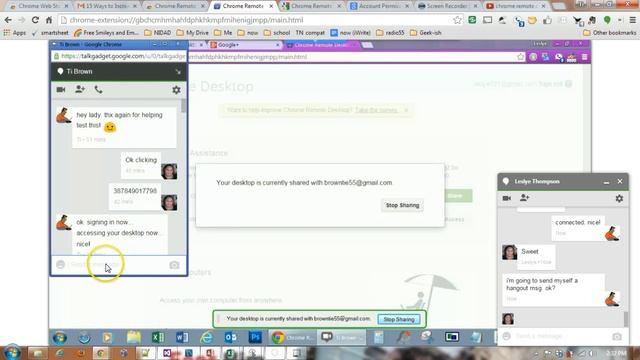Expand the school bookmark folder
Image resolution: width=640 pixels, height=360 pixels.
277,33
